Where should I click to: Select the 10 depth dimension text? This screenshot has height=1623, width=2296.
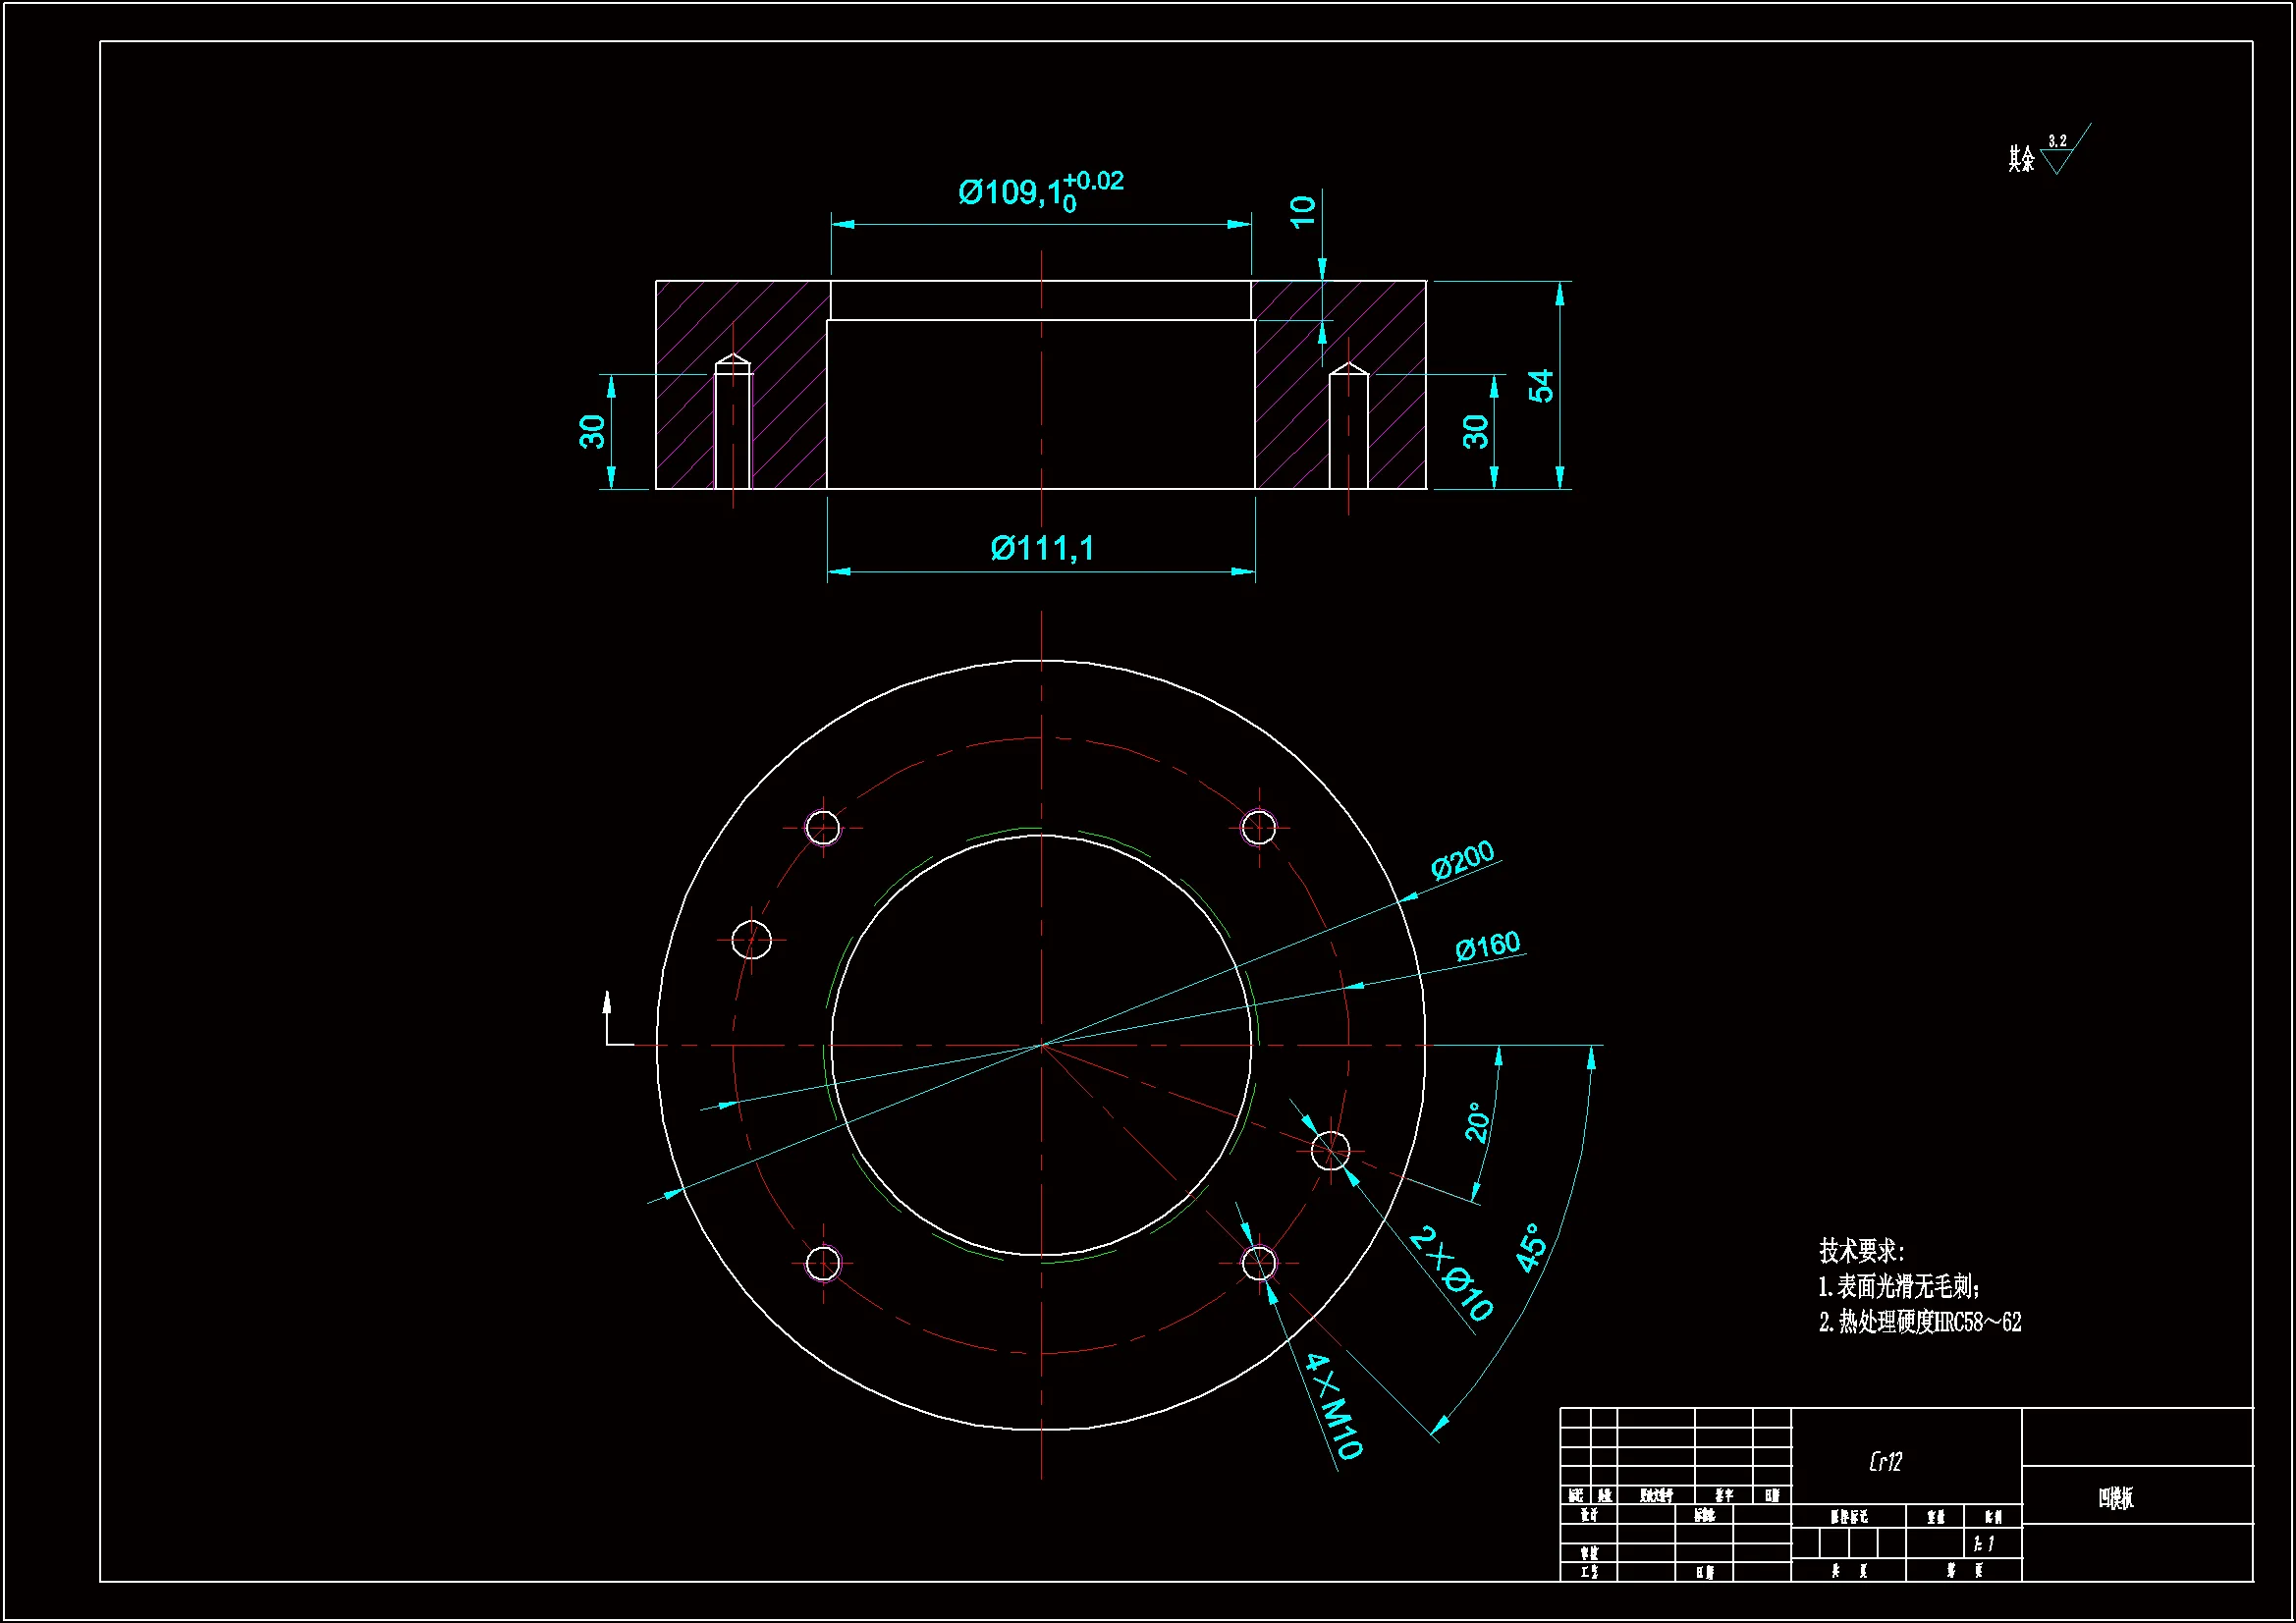click(x=1302, y=211)
